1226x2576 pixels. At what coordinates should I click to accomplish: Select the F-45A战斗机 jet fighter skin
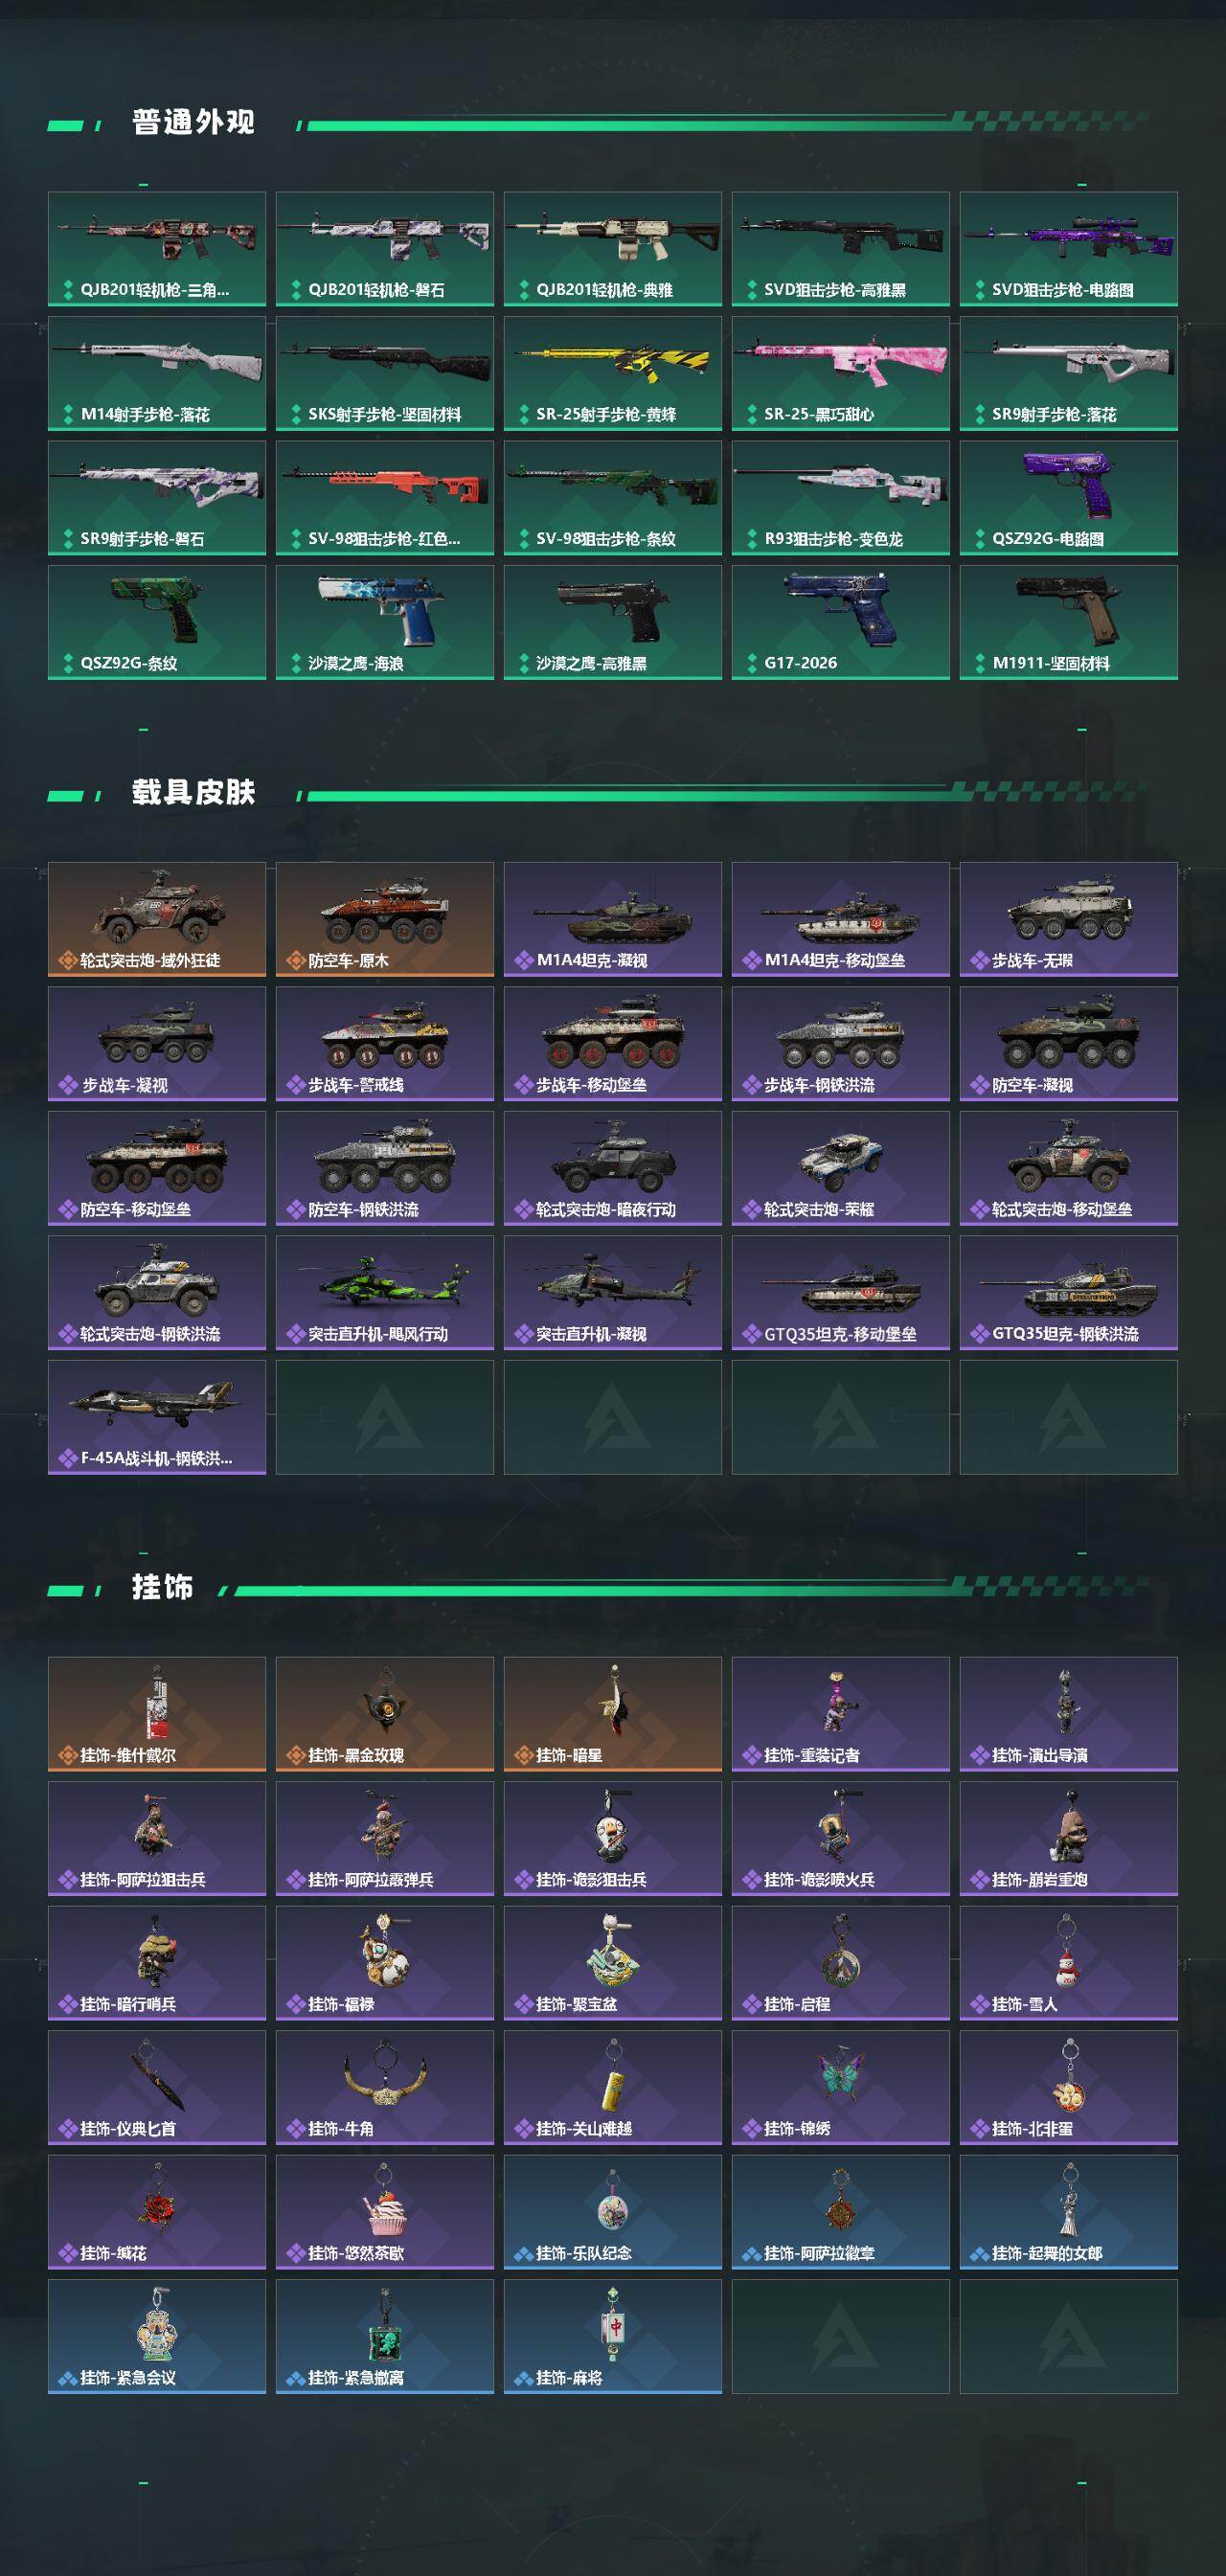[156, 1417]
